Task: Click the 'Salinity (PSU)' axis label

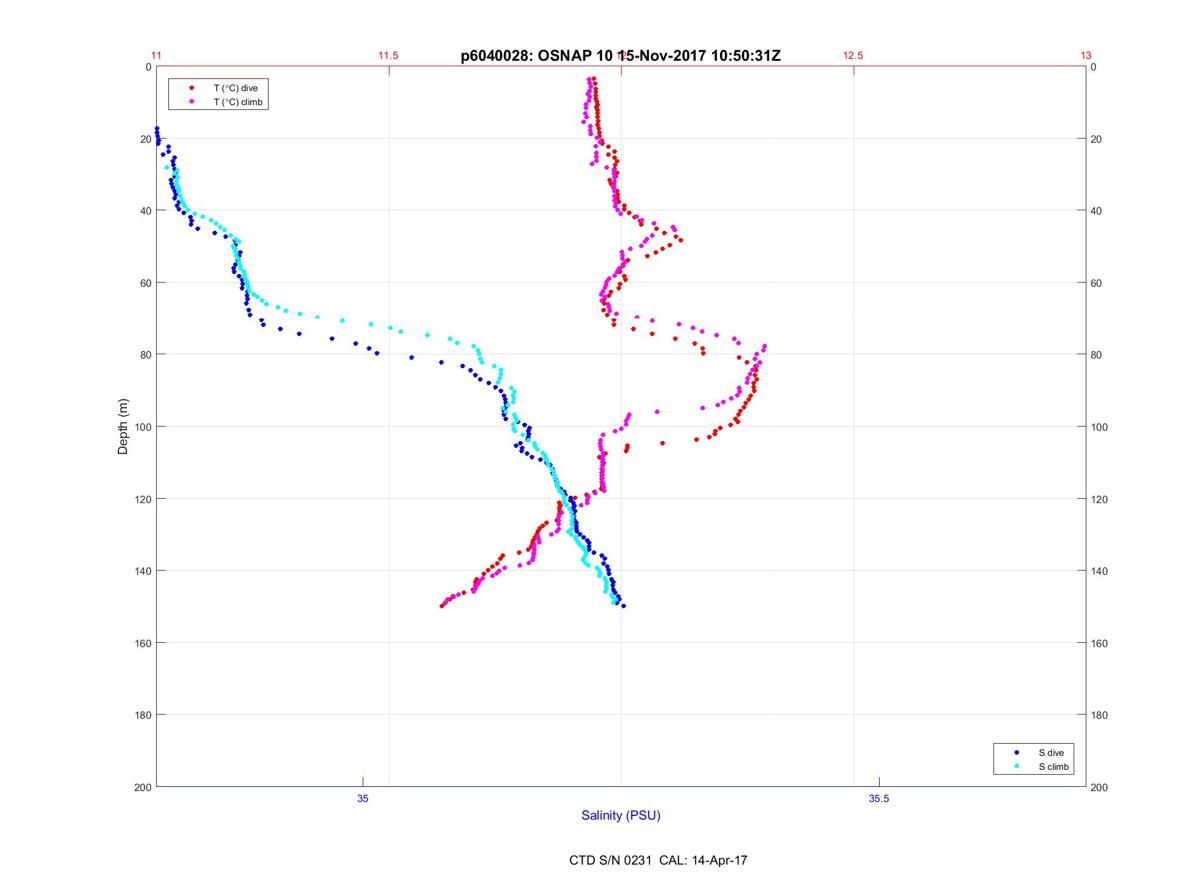Action: (621, 816)
